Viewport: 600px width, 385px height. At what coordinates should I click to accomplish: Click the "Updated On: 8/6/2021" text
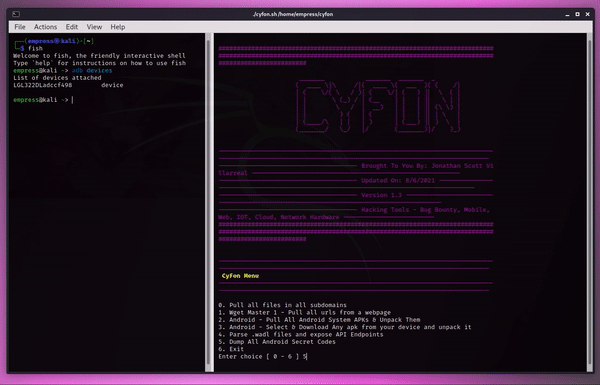tap(398, 180)
